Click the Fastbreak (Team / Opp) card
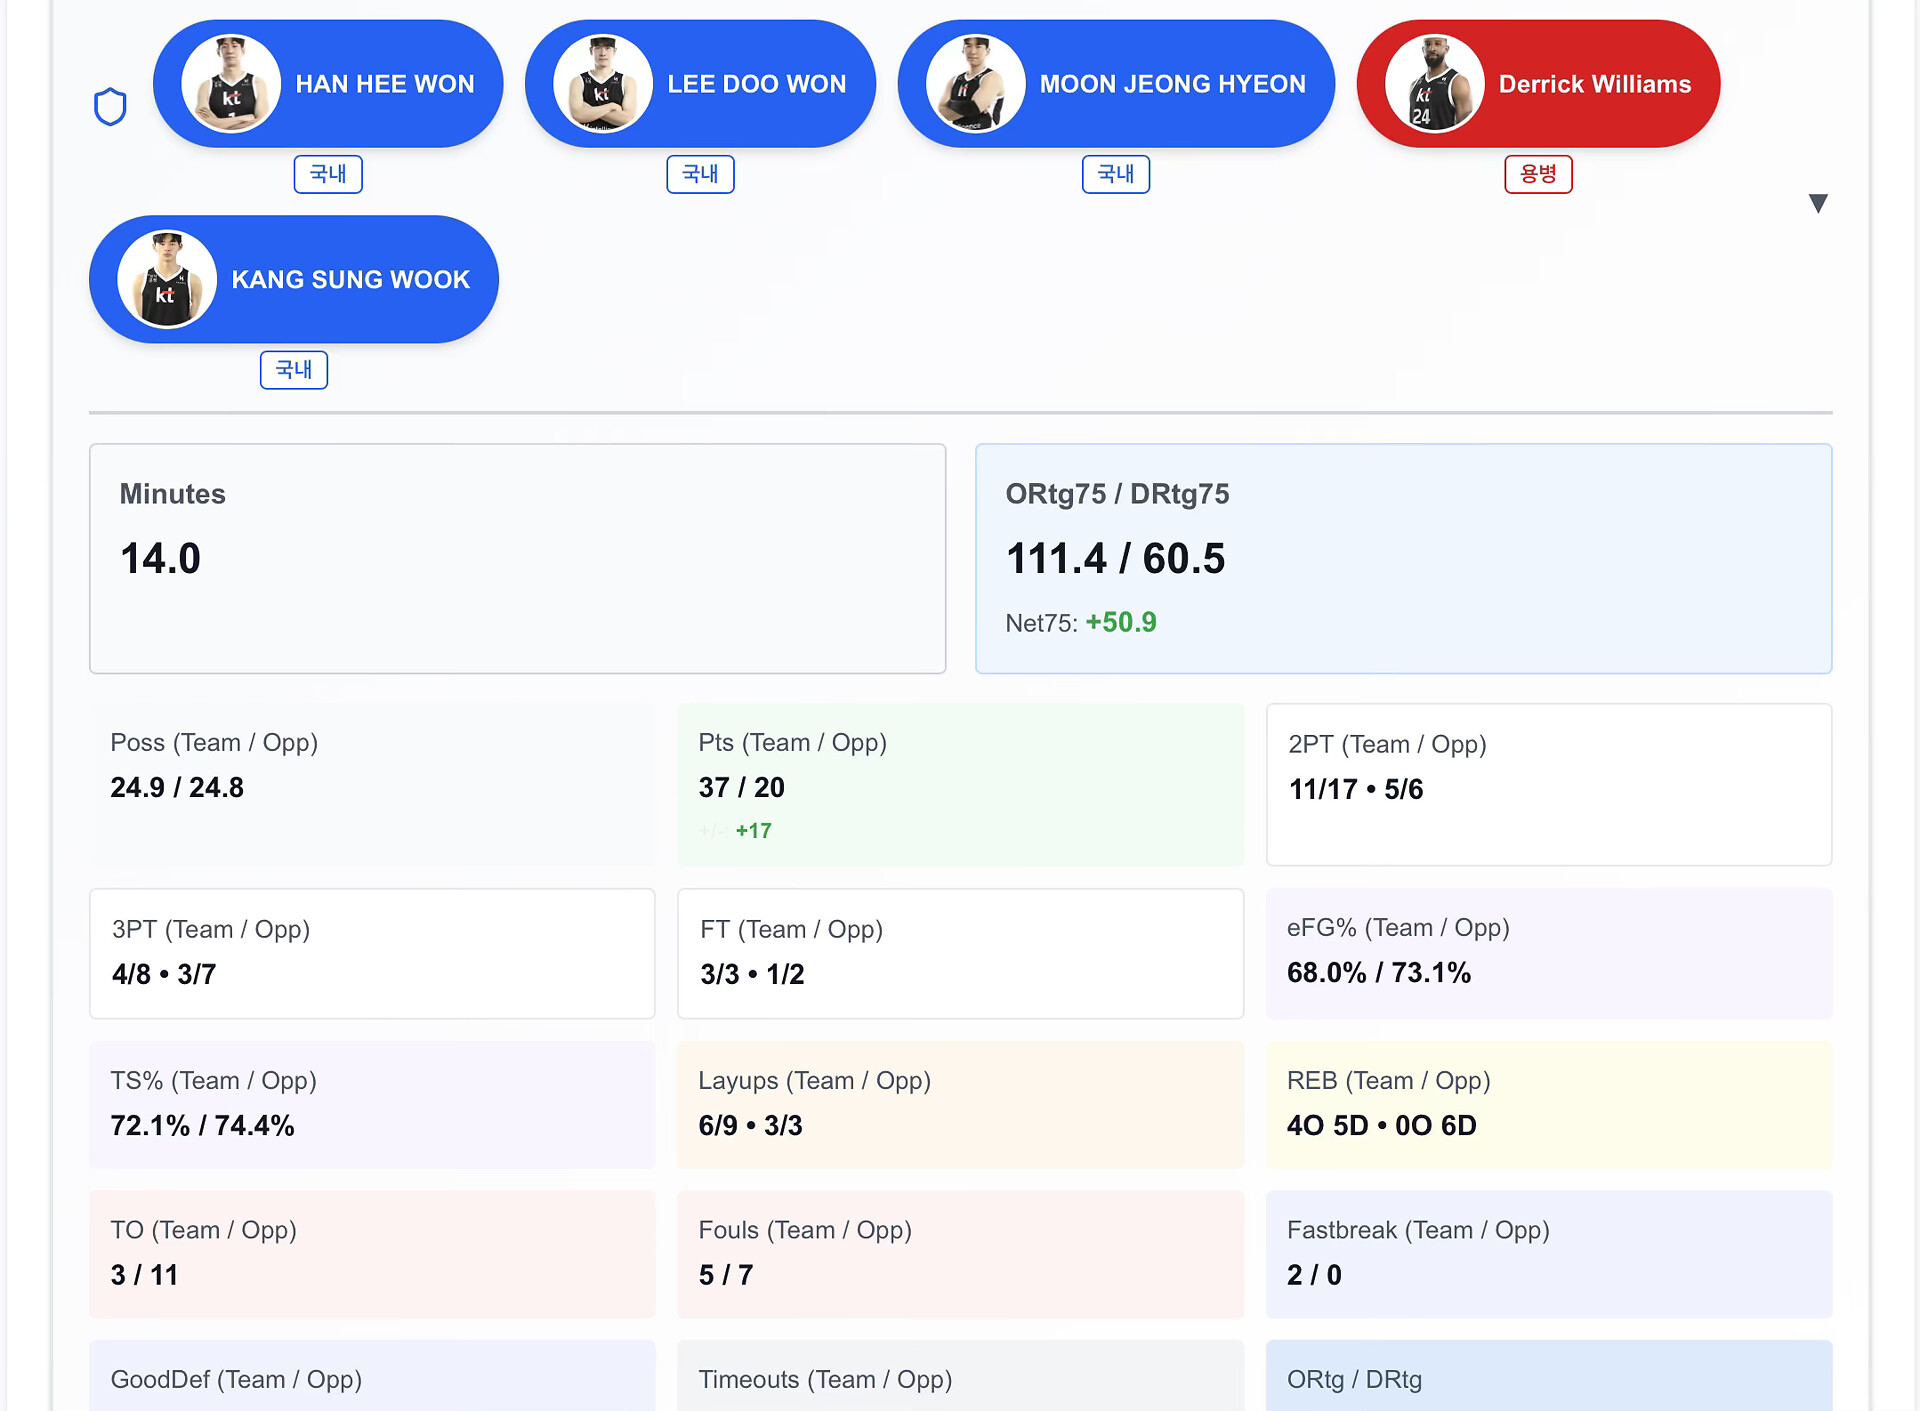The height and width of the screenshot is (1411, 1920). pos(1548,1253)
